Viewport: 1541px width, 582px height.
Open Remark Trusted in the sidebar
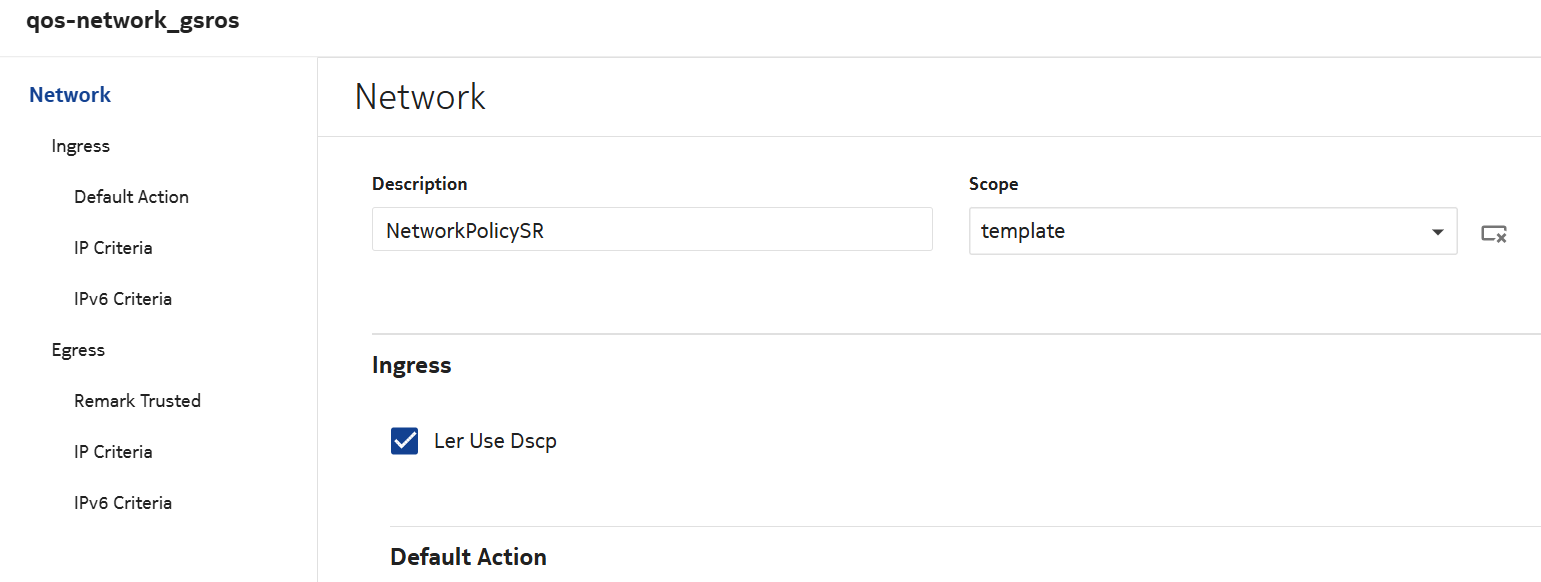[x=137, y=401]
